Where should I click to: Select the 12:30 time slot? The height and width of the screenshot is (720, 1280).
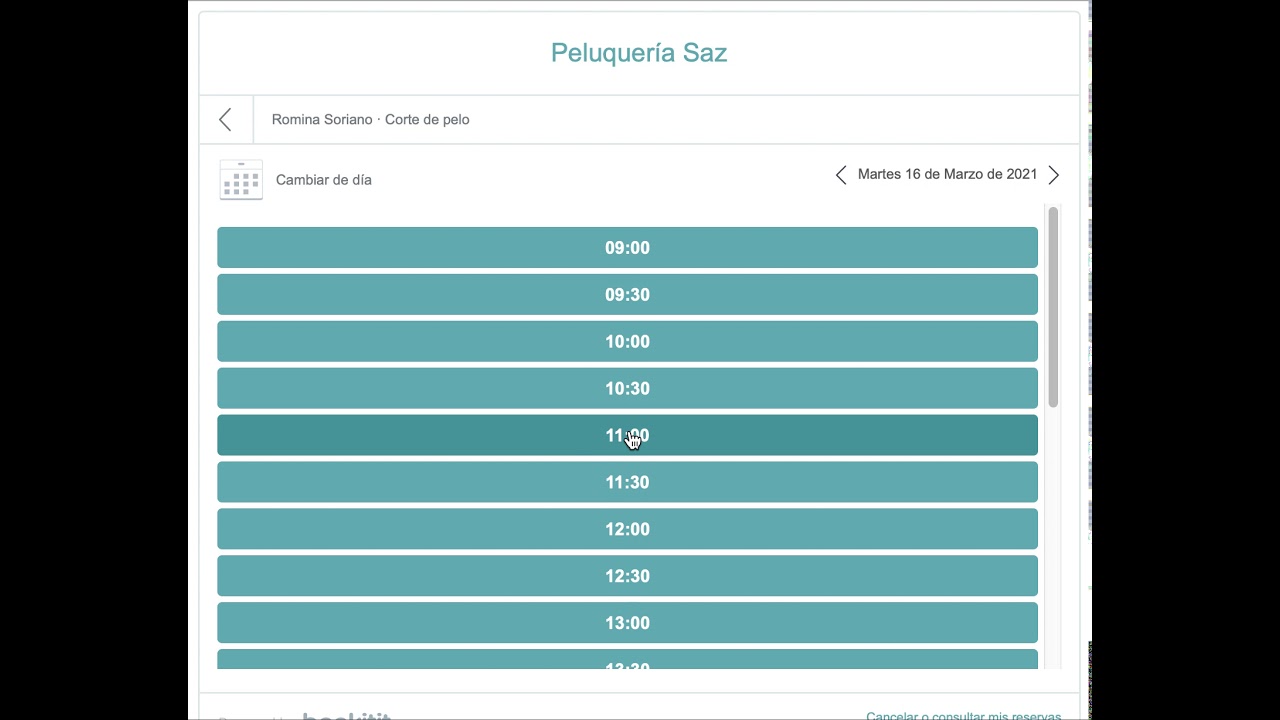627,577
